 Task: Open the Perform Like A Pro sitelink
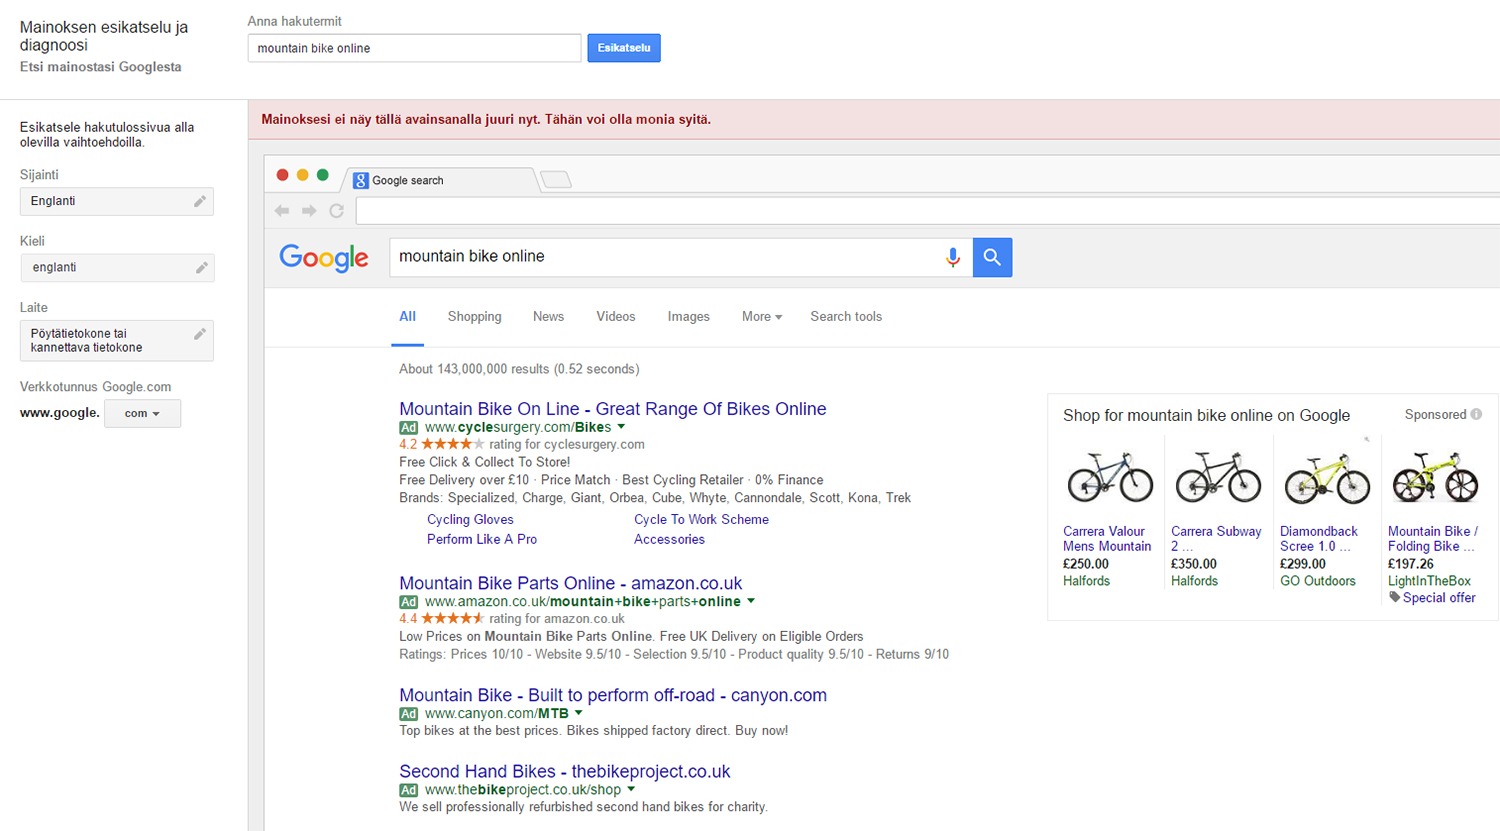(482, 539)
